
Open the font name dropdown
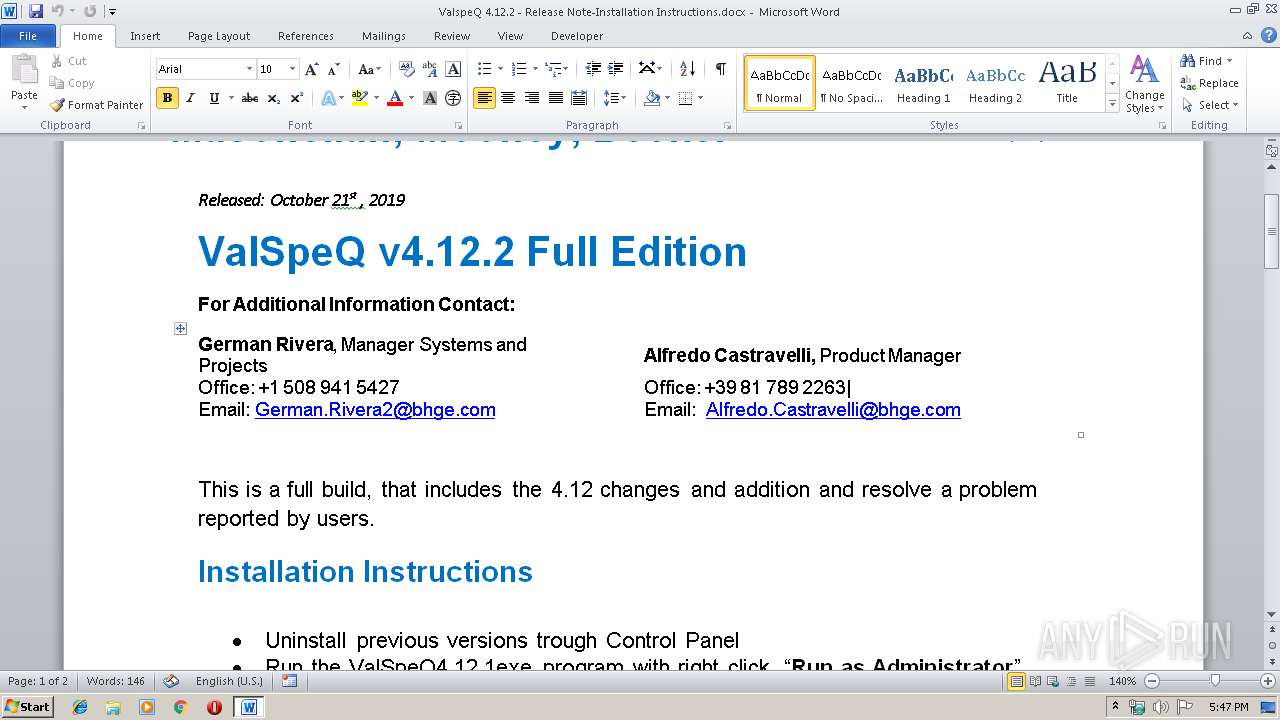249,69
